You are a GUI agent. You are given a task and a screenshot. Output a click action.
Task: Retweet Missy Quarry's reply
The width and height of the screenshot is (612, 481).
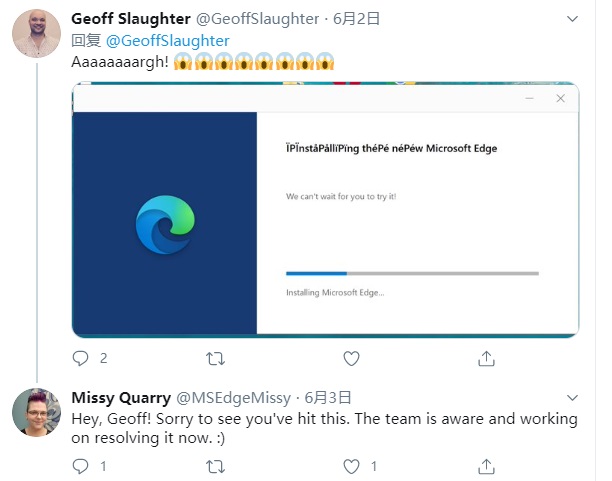point(215,466)
